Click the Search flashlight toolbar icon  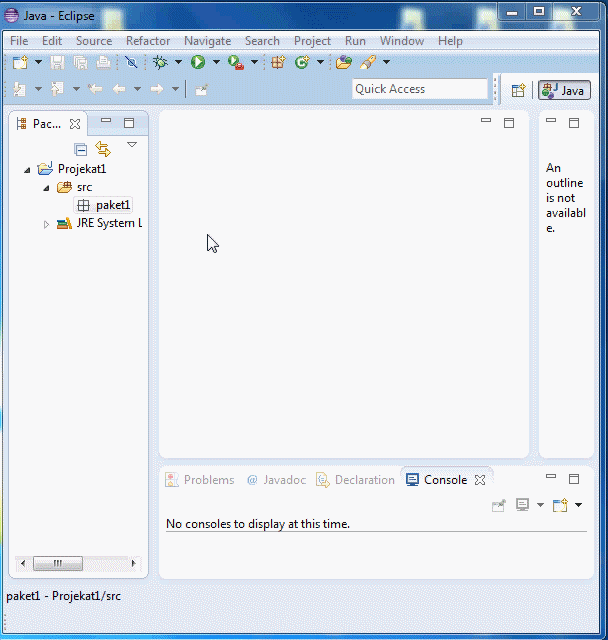coord(368,62)
